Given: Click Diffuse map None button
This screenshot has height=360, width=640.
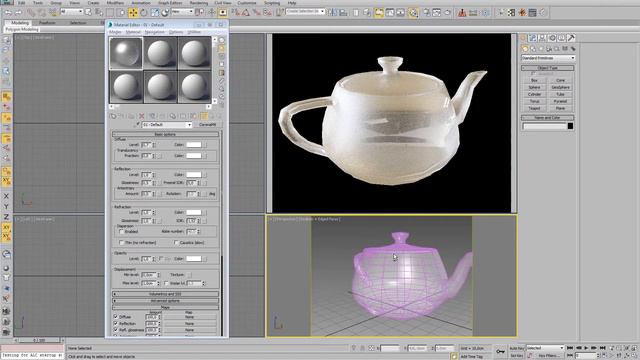Looking at the screenshot, I should click(189, 317).
